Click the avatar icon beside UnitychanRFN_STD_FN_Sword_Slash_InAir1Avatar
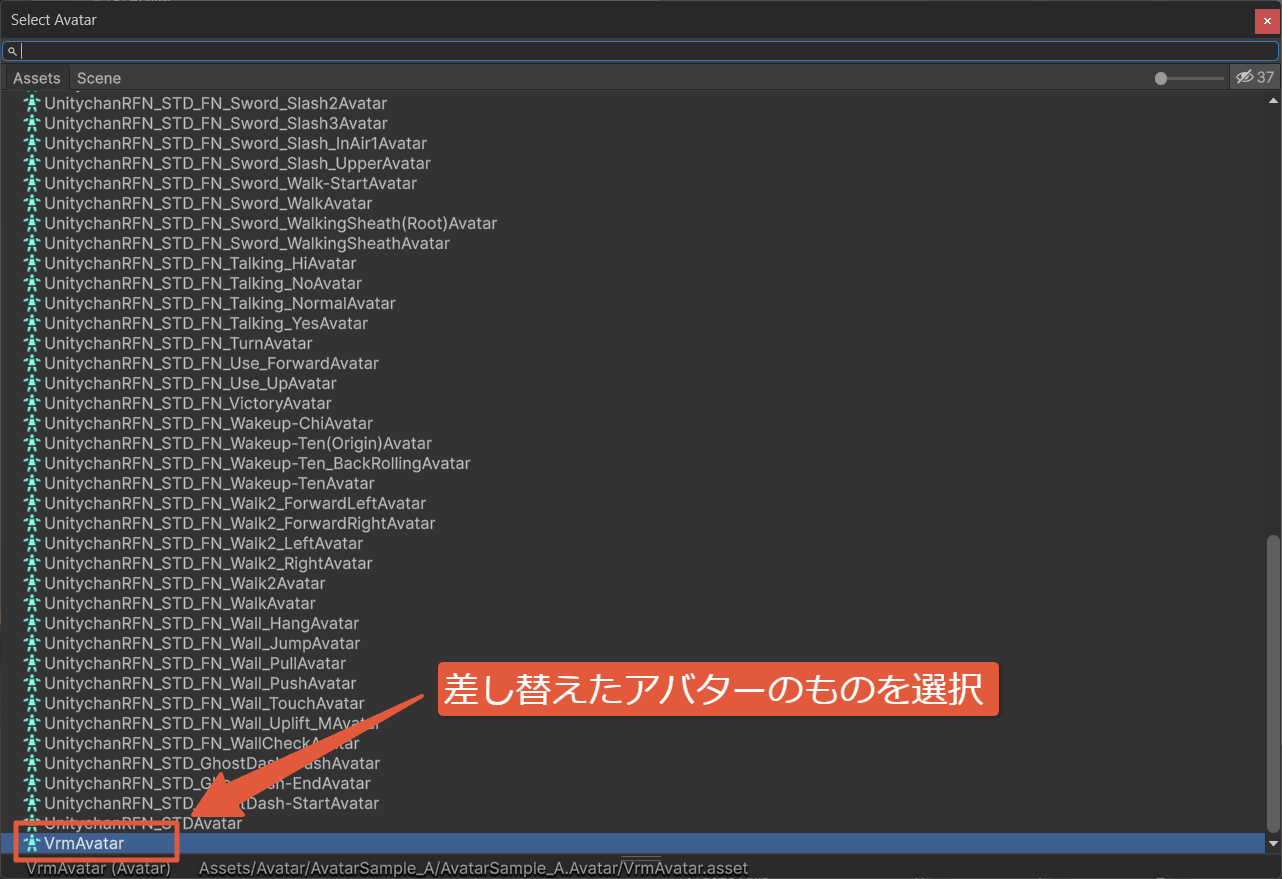 coord(32,143)
